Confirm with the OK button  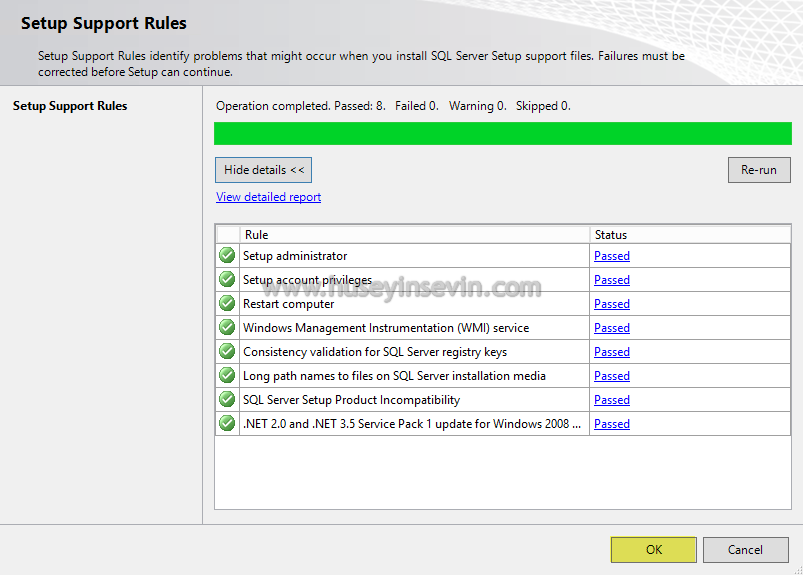pyautogui.click(x=653, y=550)
